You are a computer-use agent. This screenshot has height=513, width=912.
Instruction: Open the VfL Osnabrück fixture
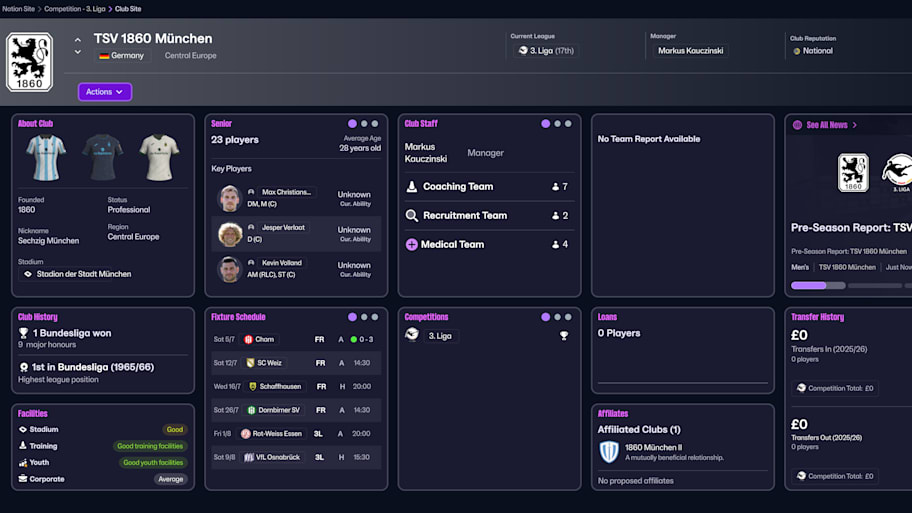296,457
